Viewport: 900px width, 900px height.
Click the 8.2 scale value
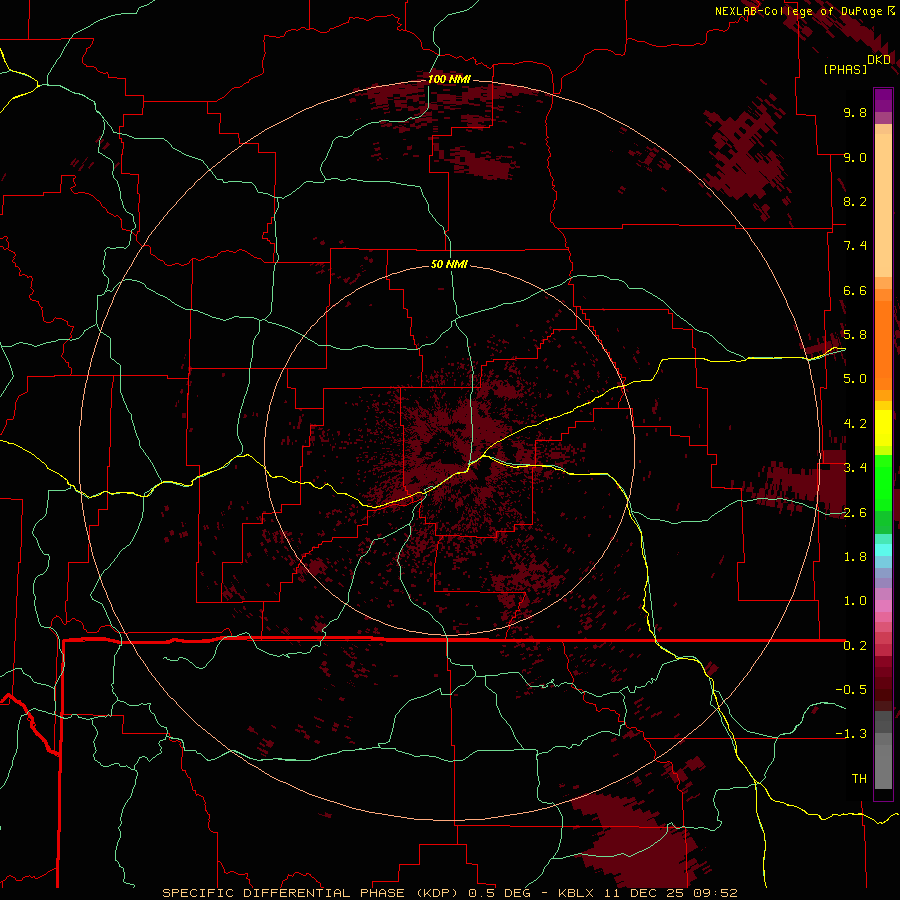[855, 201]
